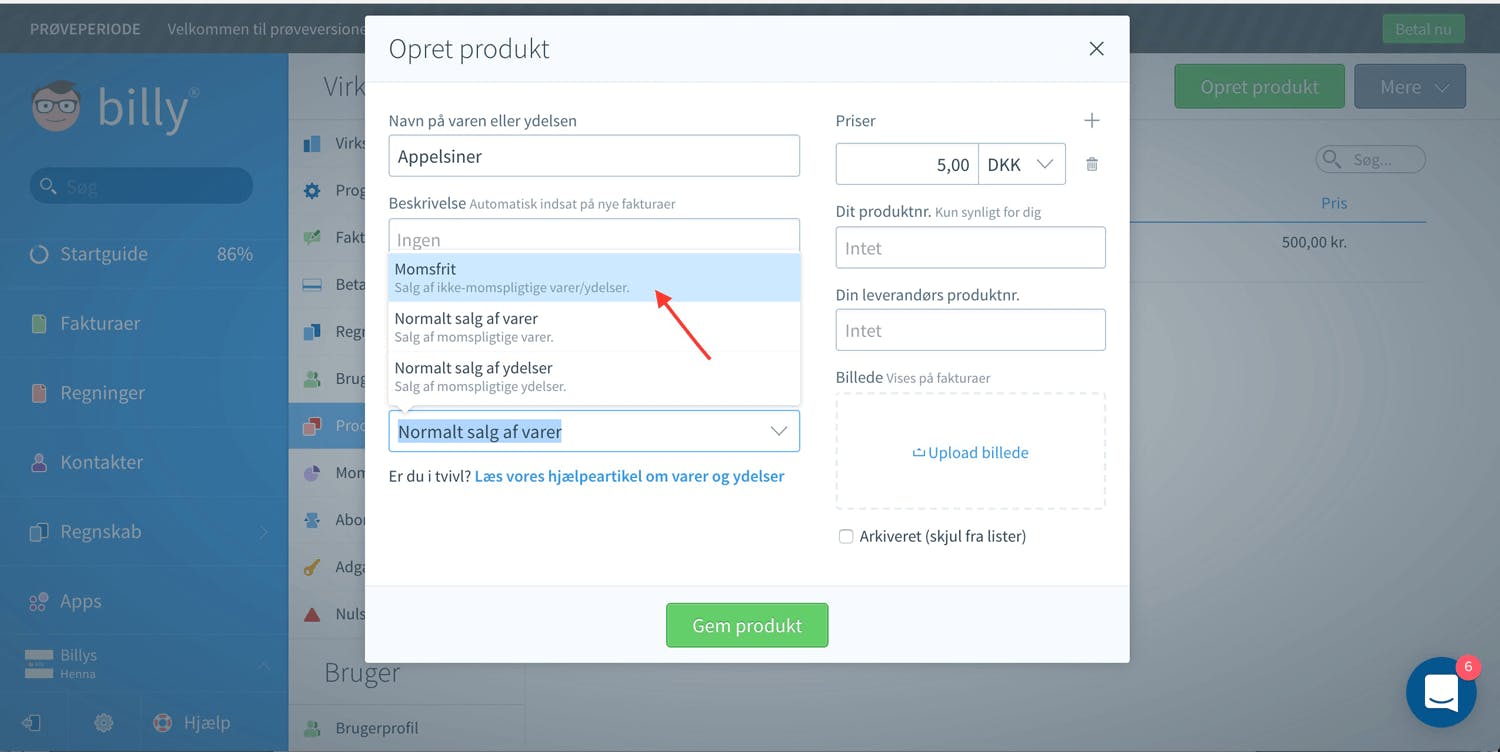Click the Gem produkt button
Image resolution: width=1500 pixels, height=752 pixels.
click(747, 625)
